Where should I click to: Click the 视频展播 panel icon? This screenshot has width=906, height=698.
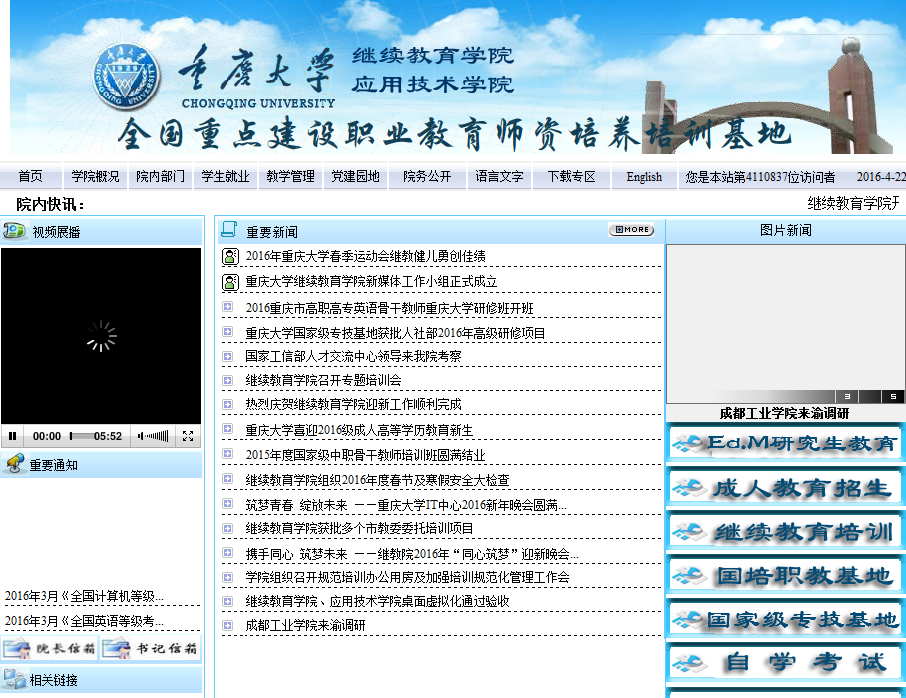(x=14, y=231)
